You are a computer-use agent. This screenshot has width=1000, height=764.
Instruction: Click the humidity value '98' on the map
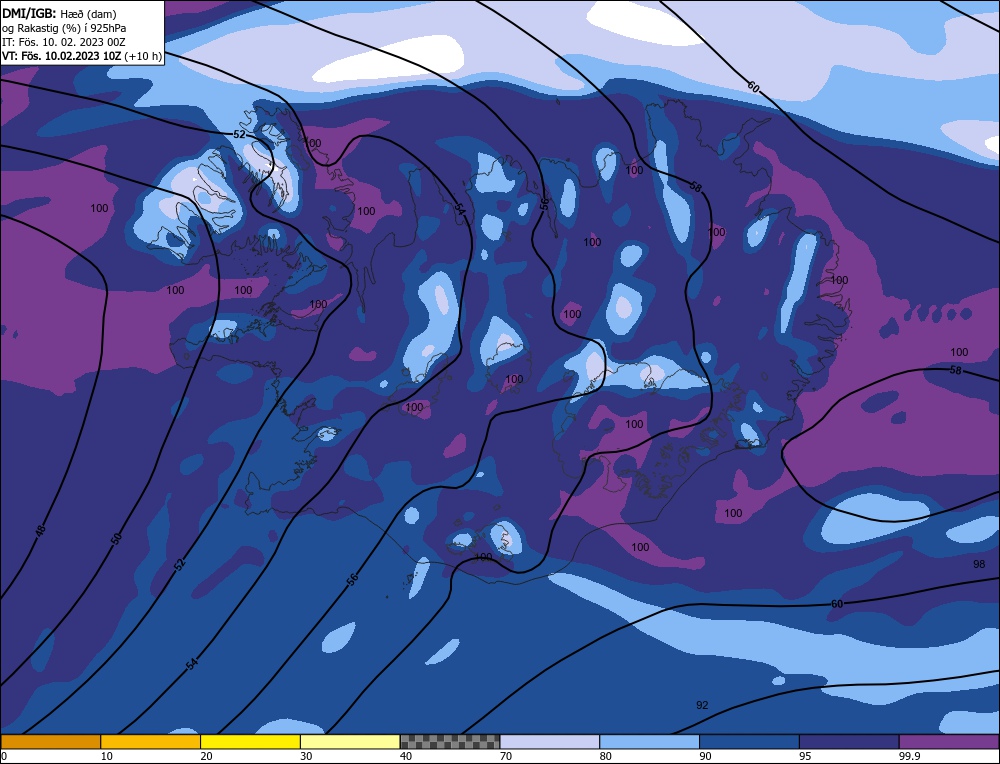[979, 564]
